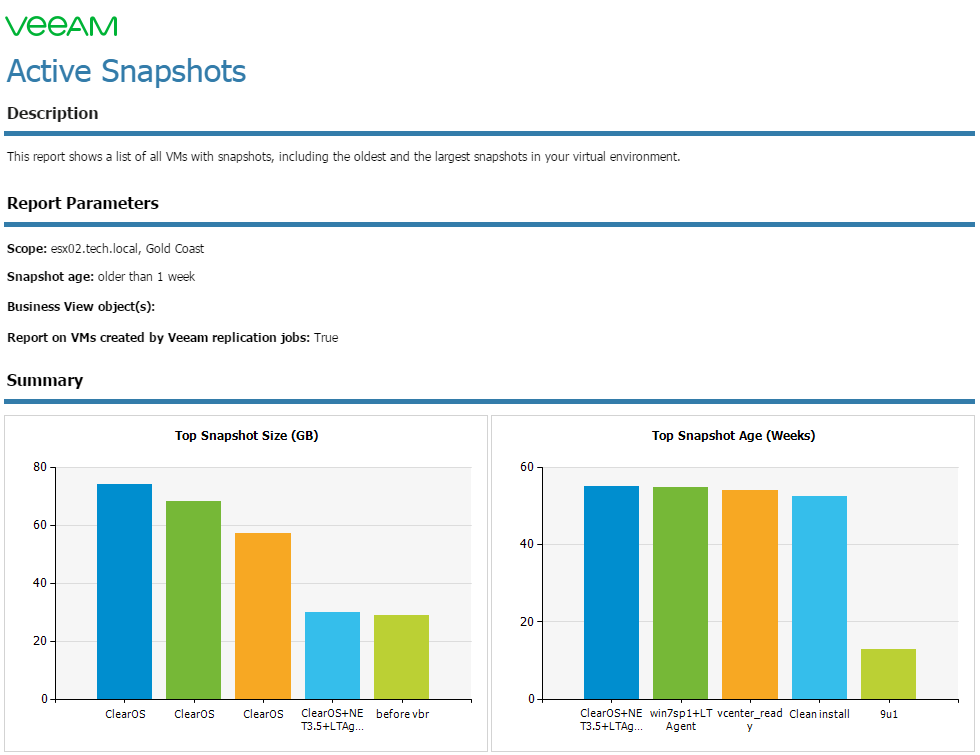
Task: Click the vcenter_ready axis label
Action: pos(749,719)
